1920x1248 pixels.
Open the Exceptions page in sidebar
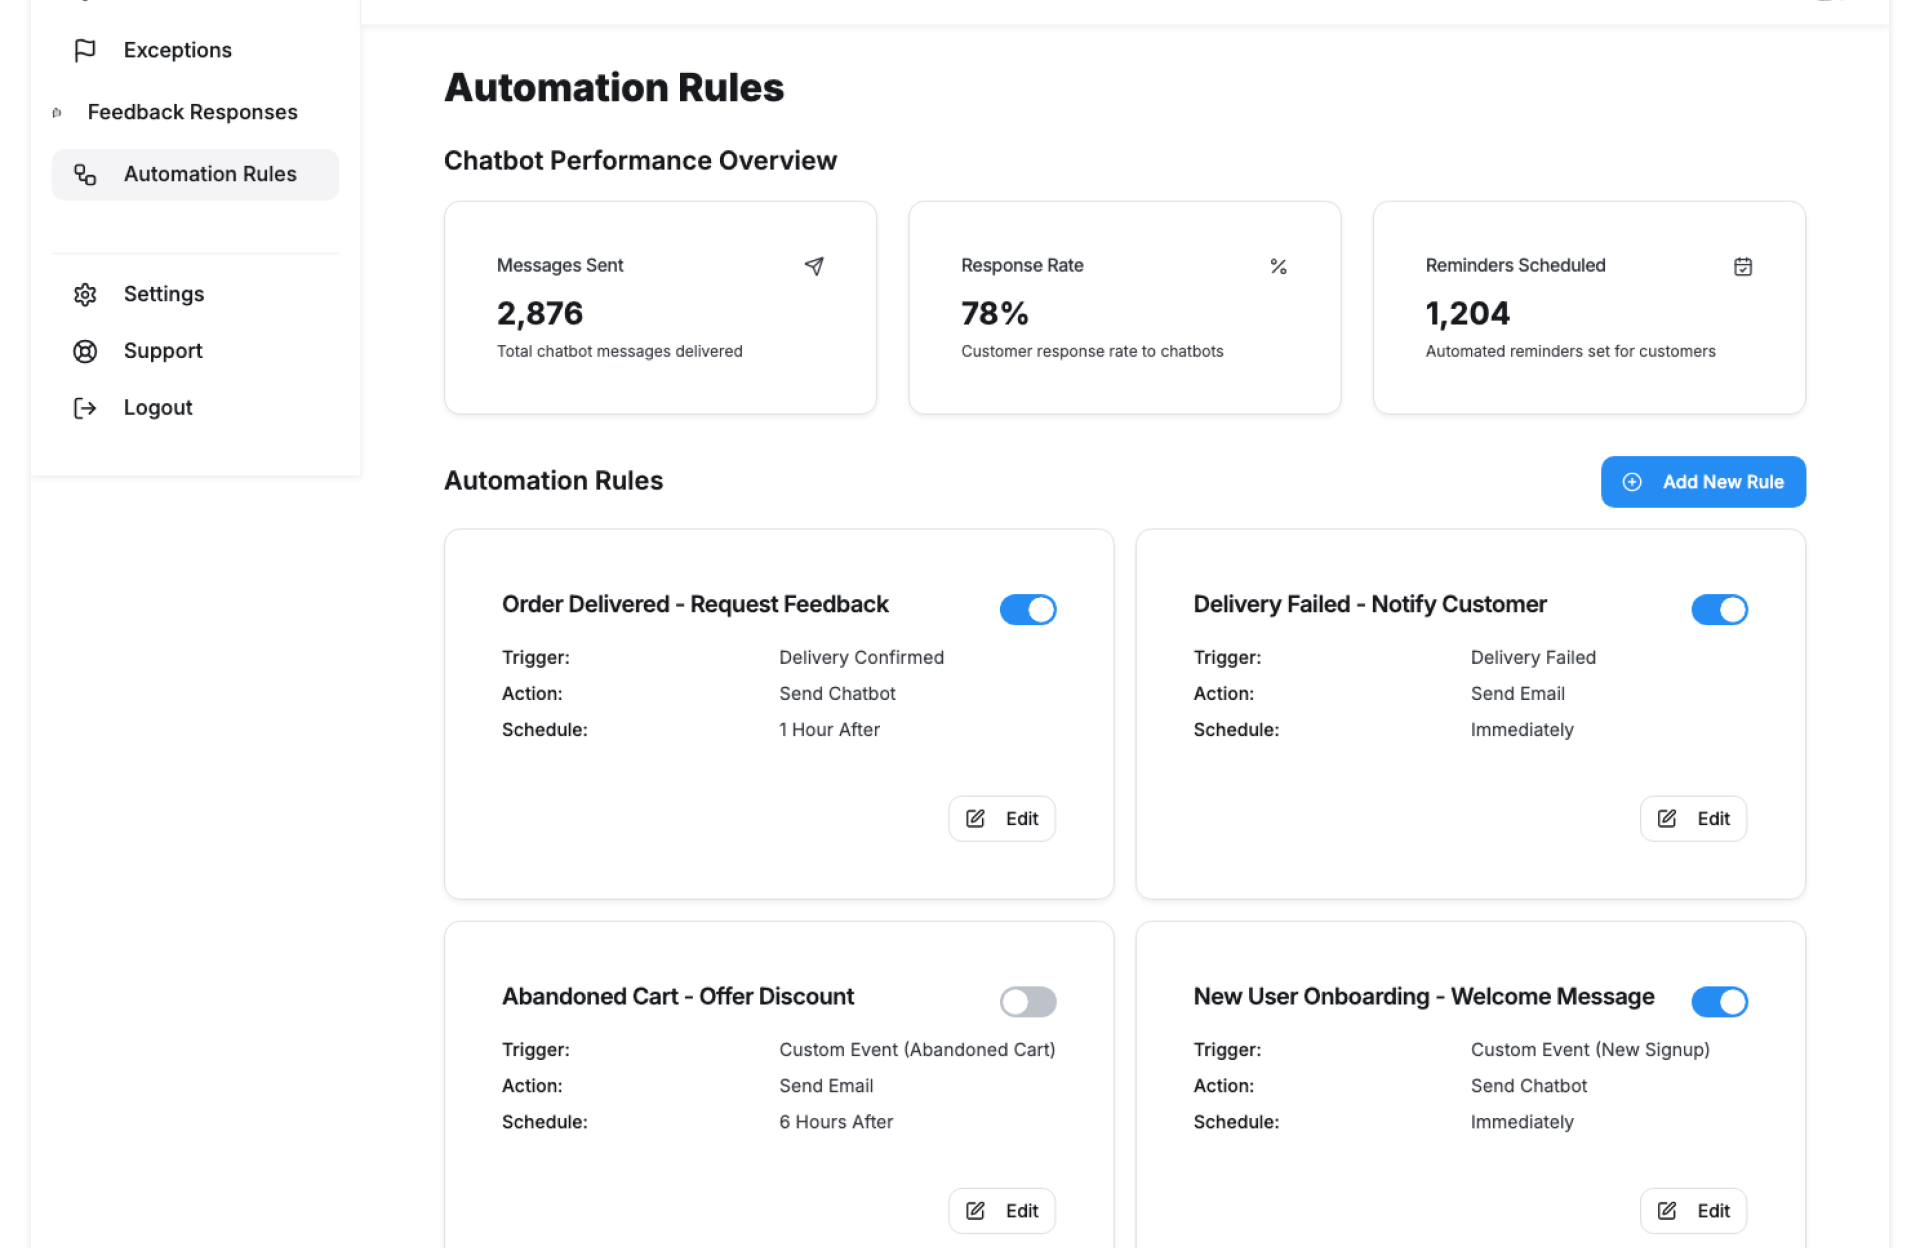pos(177,50)
